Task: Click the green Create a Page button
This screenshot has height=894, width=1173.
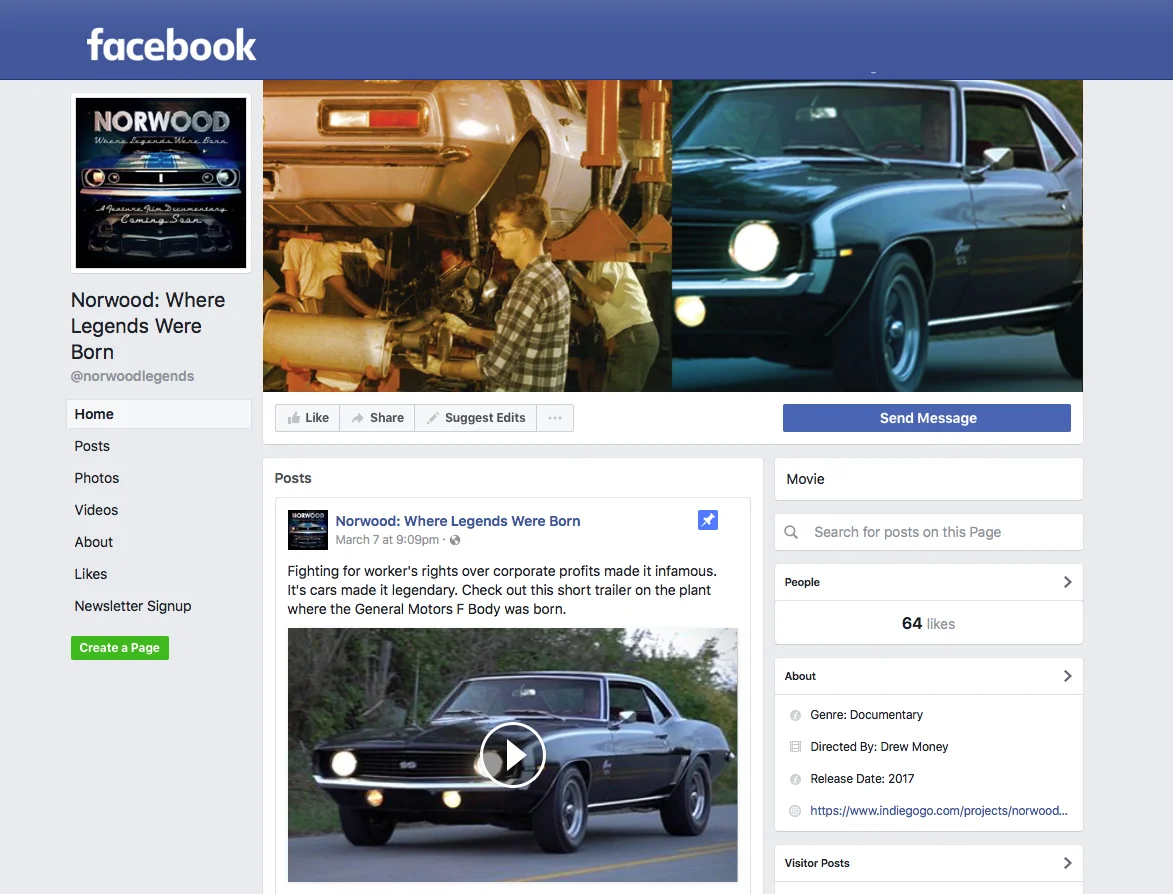Action: click(120, 648)
